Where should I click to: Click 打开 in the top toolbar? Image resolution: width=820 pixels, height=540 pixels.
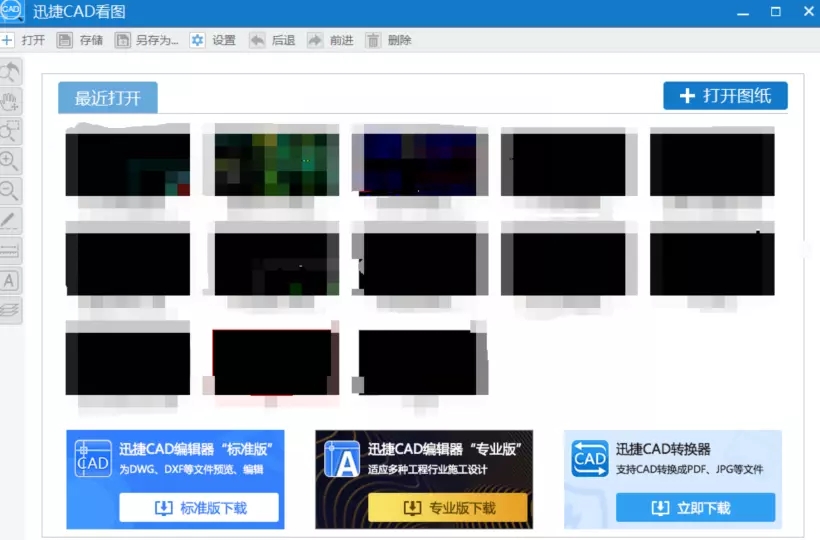point(24,40)
